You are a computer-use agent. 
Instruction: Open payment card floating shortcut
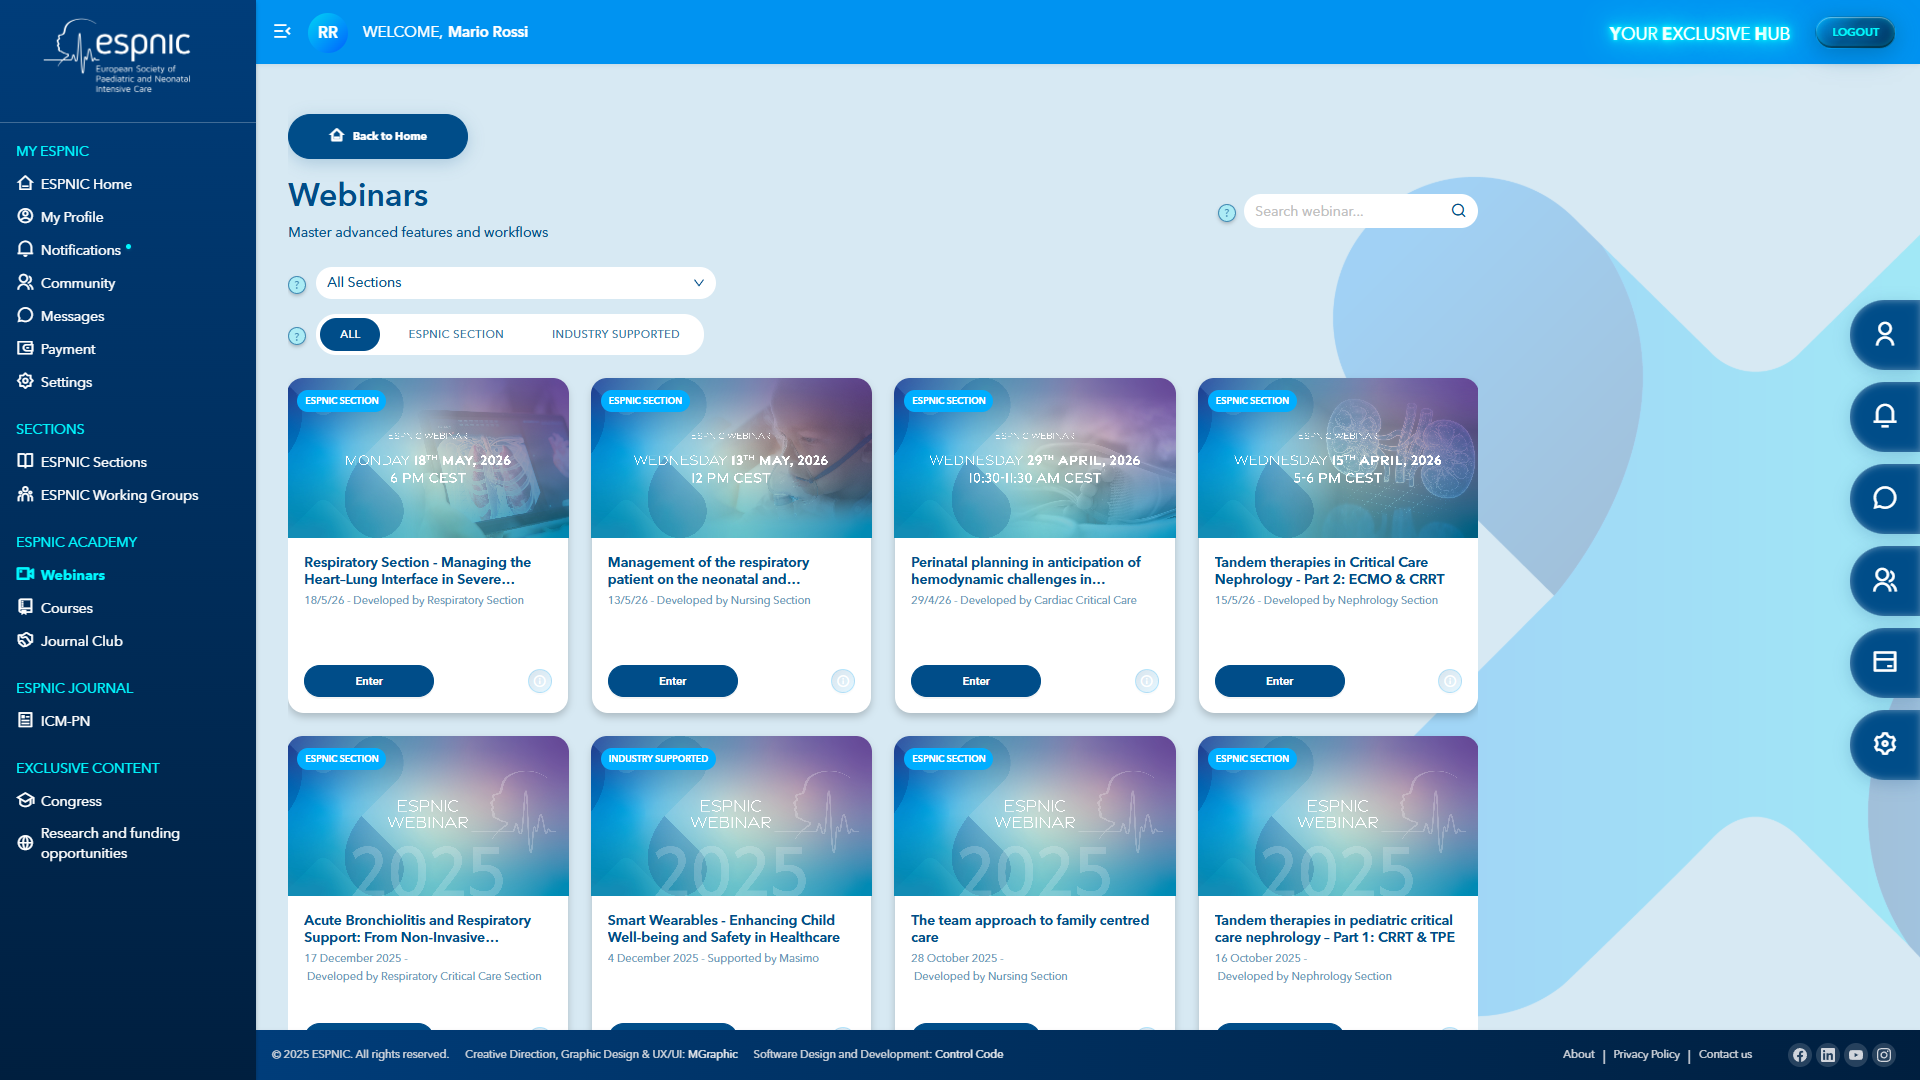coord(1885,662)
